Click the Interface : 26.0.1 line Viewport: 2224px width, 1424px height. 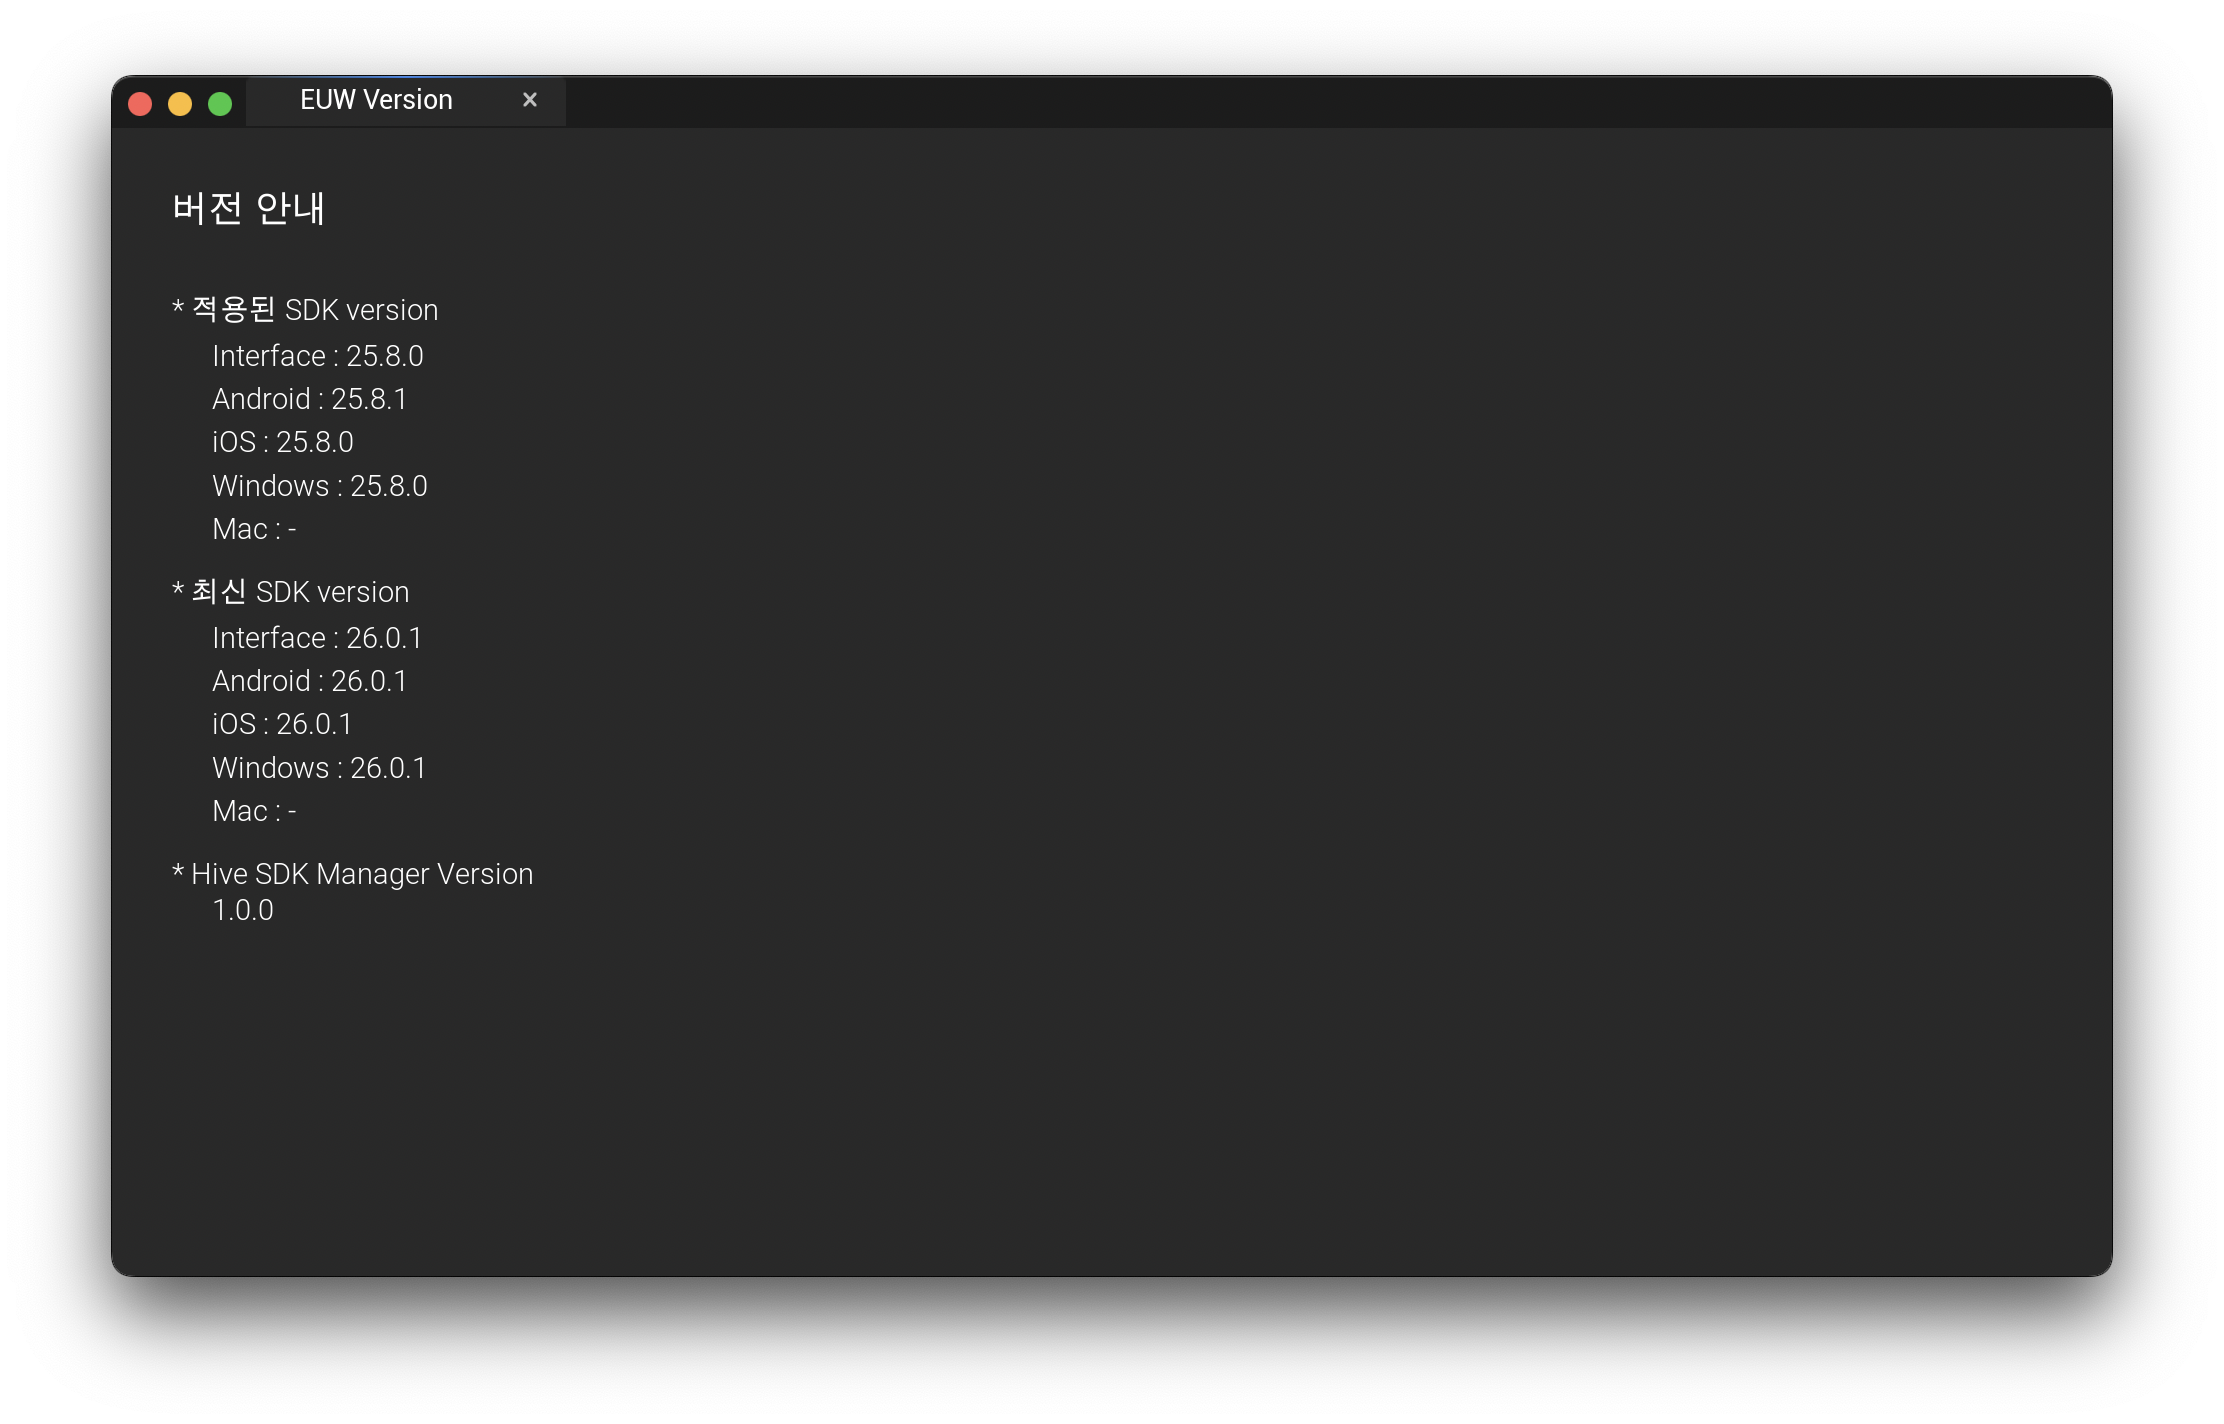point(317,638)
